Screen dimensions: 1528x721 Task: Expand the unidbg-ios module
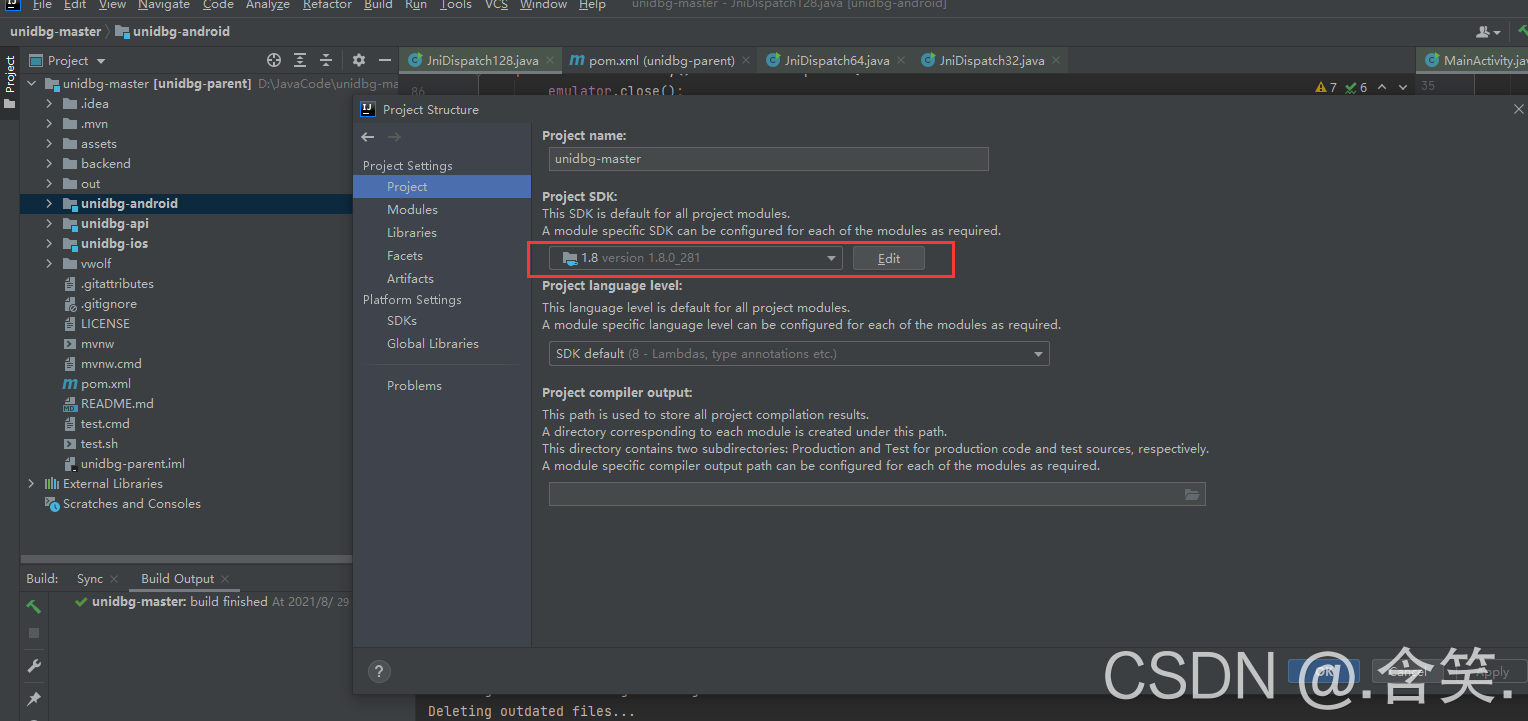49,244
